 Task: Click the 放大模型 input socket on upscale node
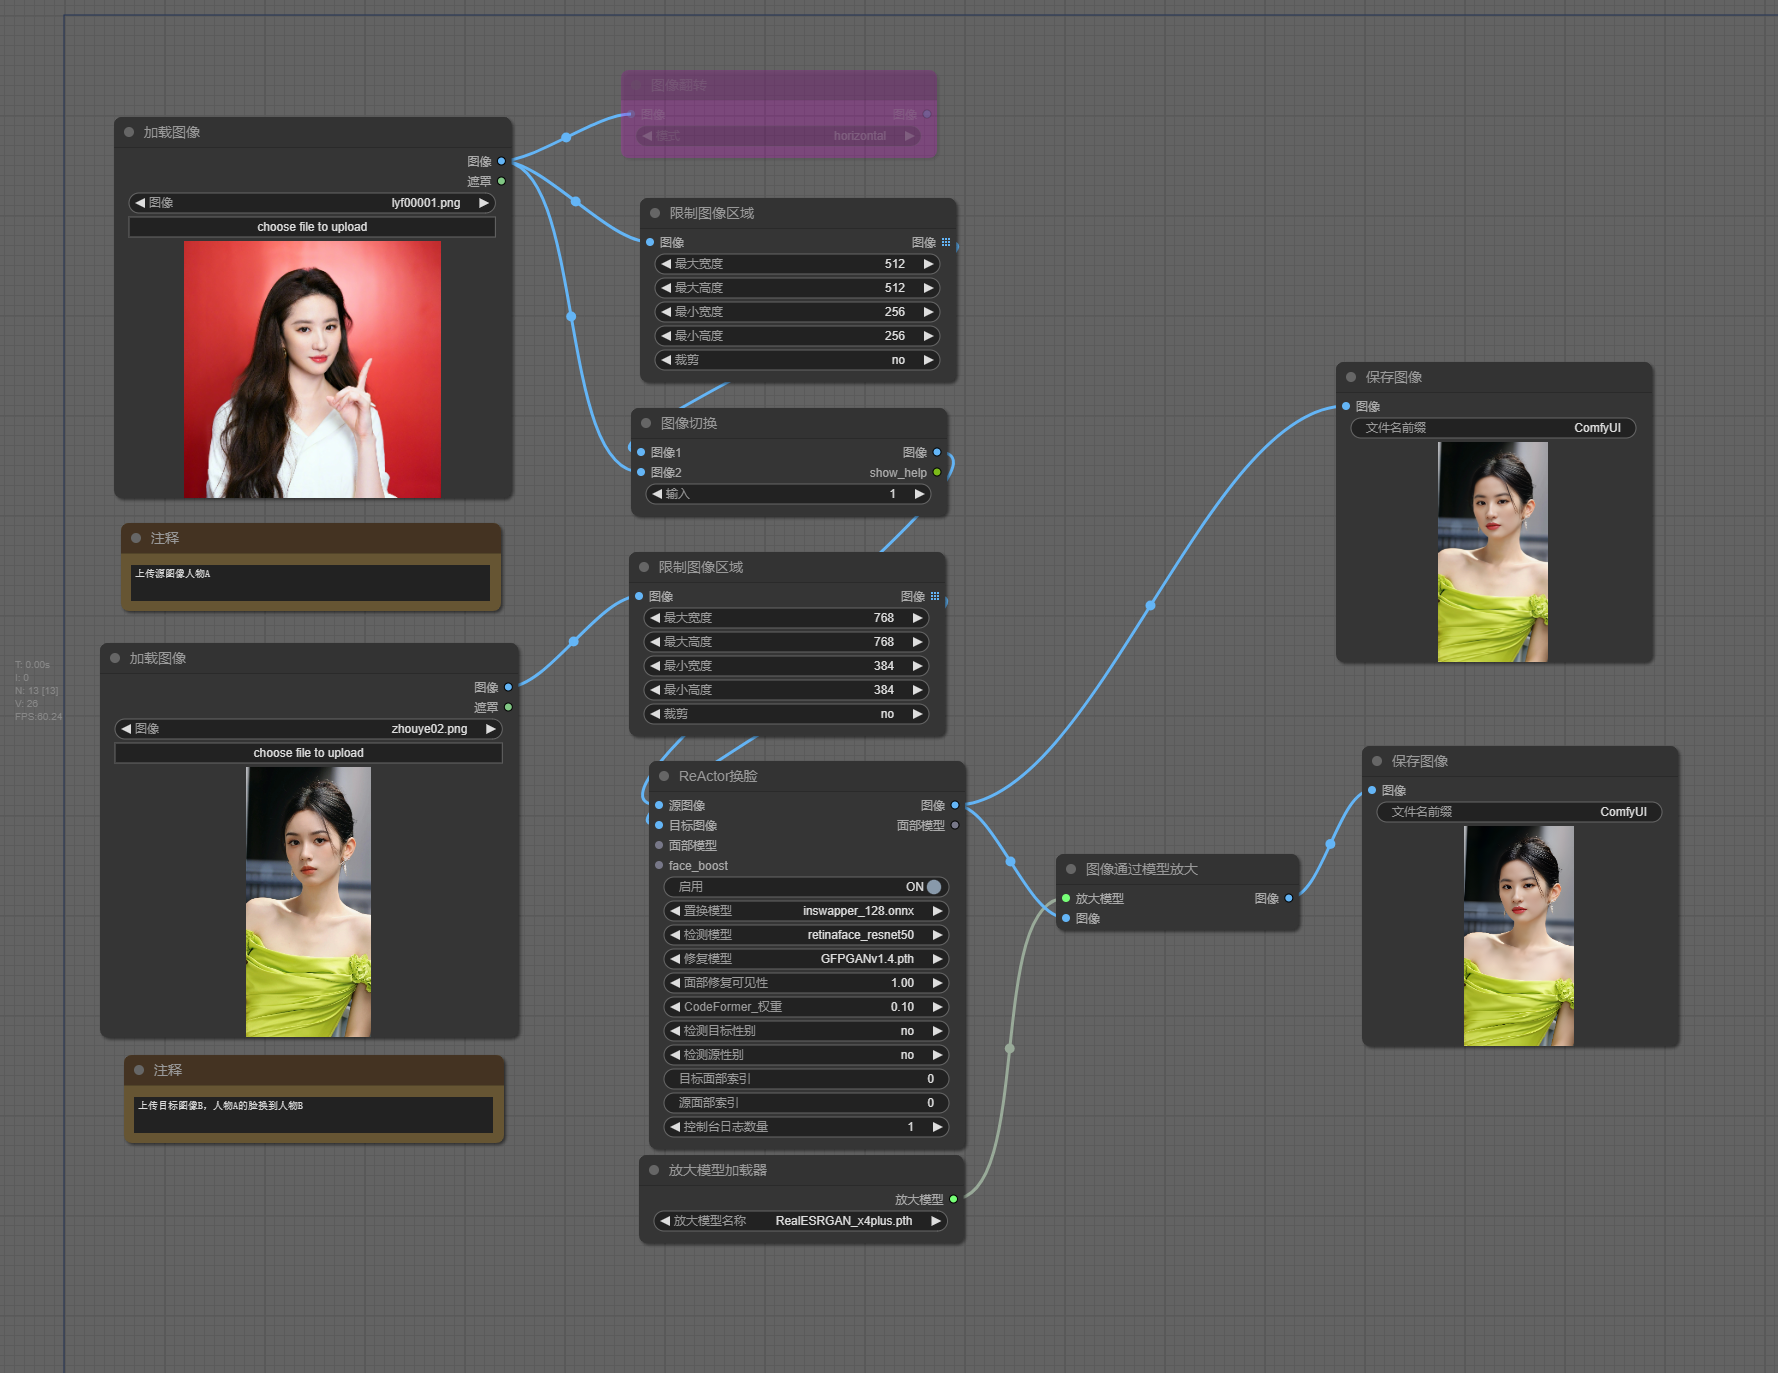pyautogui.click(x=1066, y=898)
